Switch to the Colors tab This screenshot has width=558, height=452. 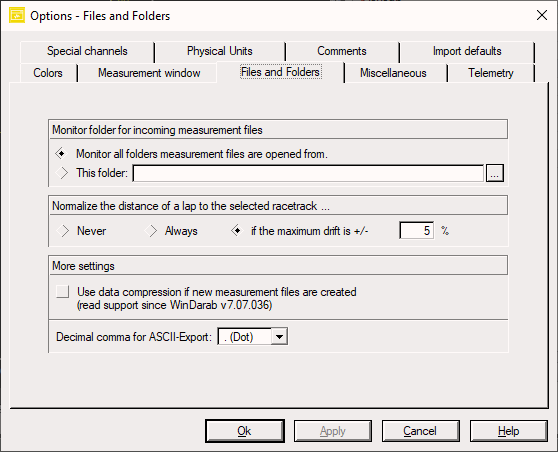pyautogui.click(x=48, y=73)
